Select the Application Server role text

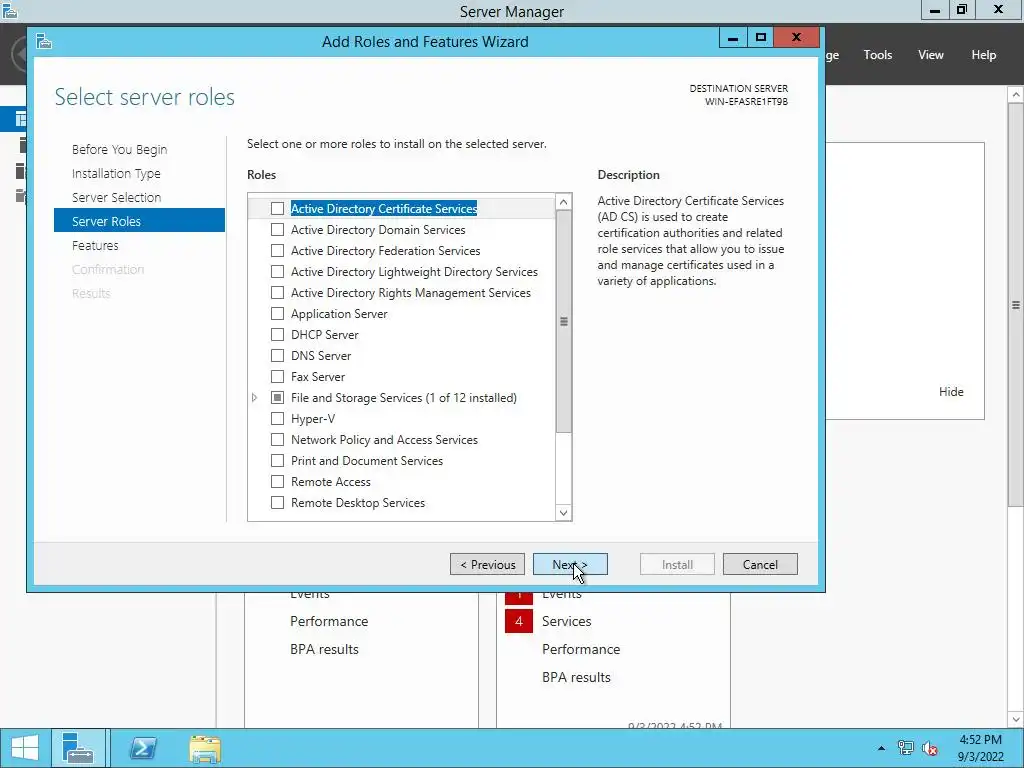339,313
